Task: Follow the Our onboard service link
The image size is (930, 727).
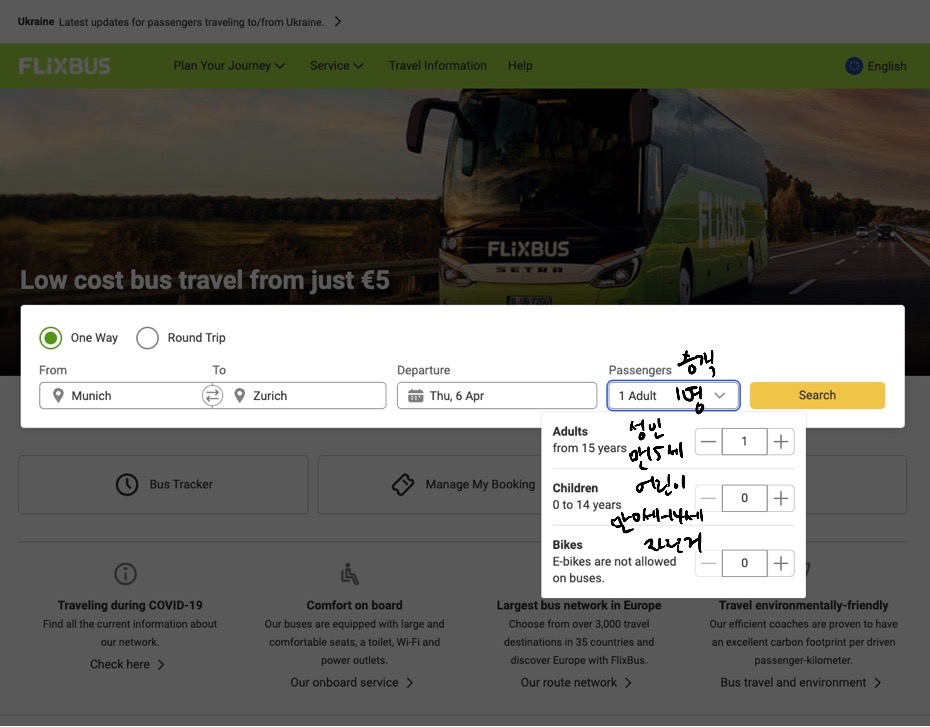Action: point(352,683)
